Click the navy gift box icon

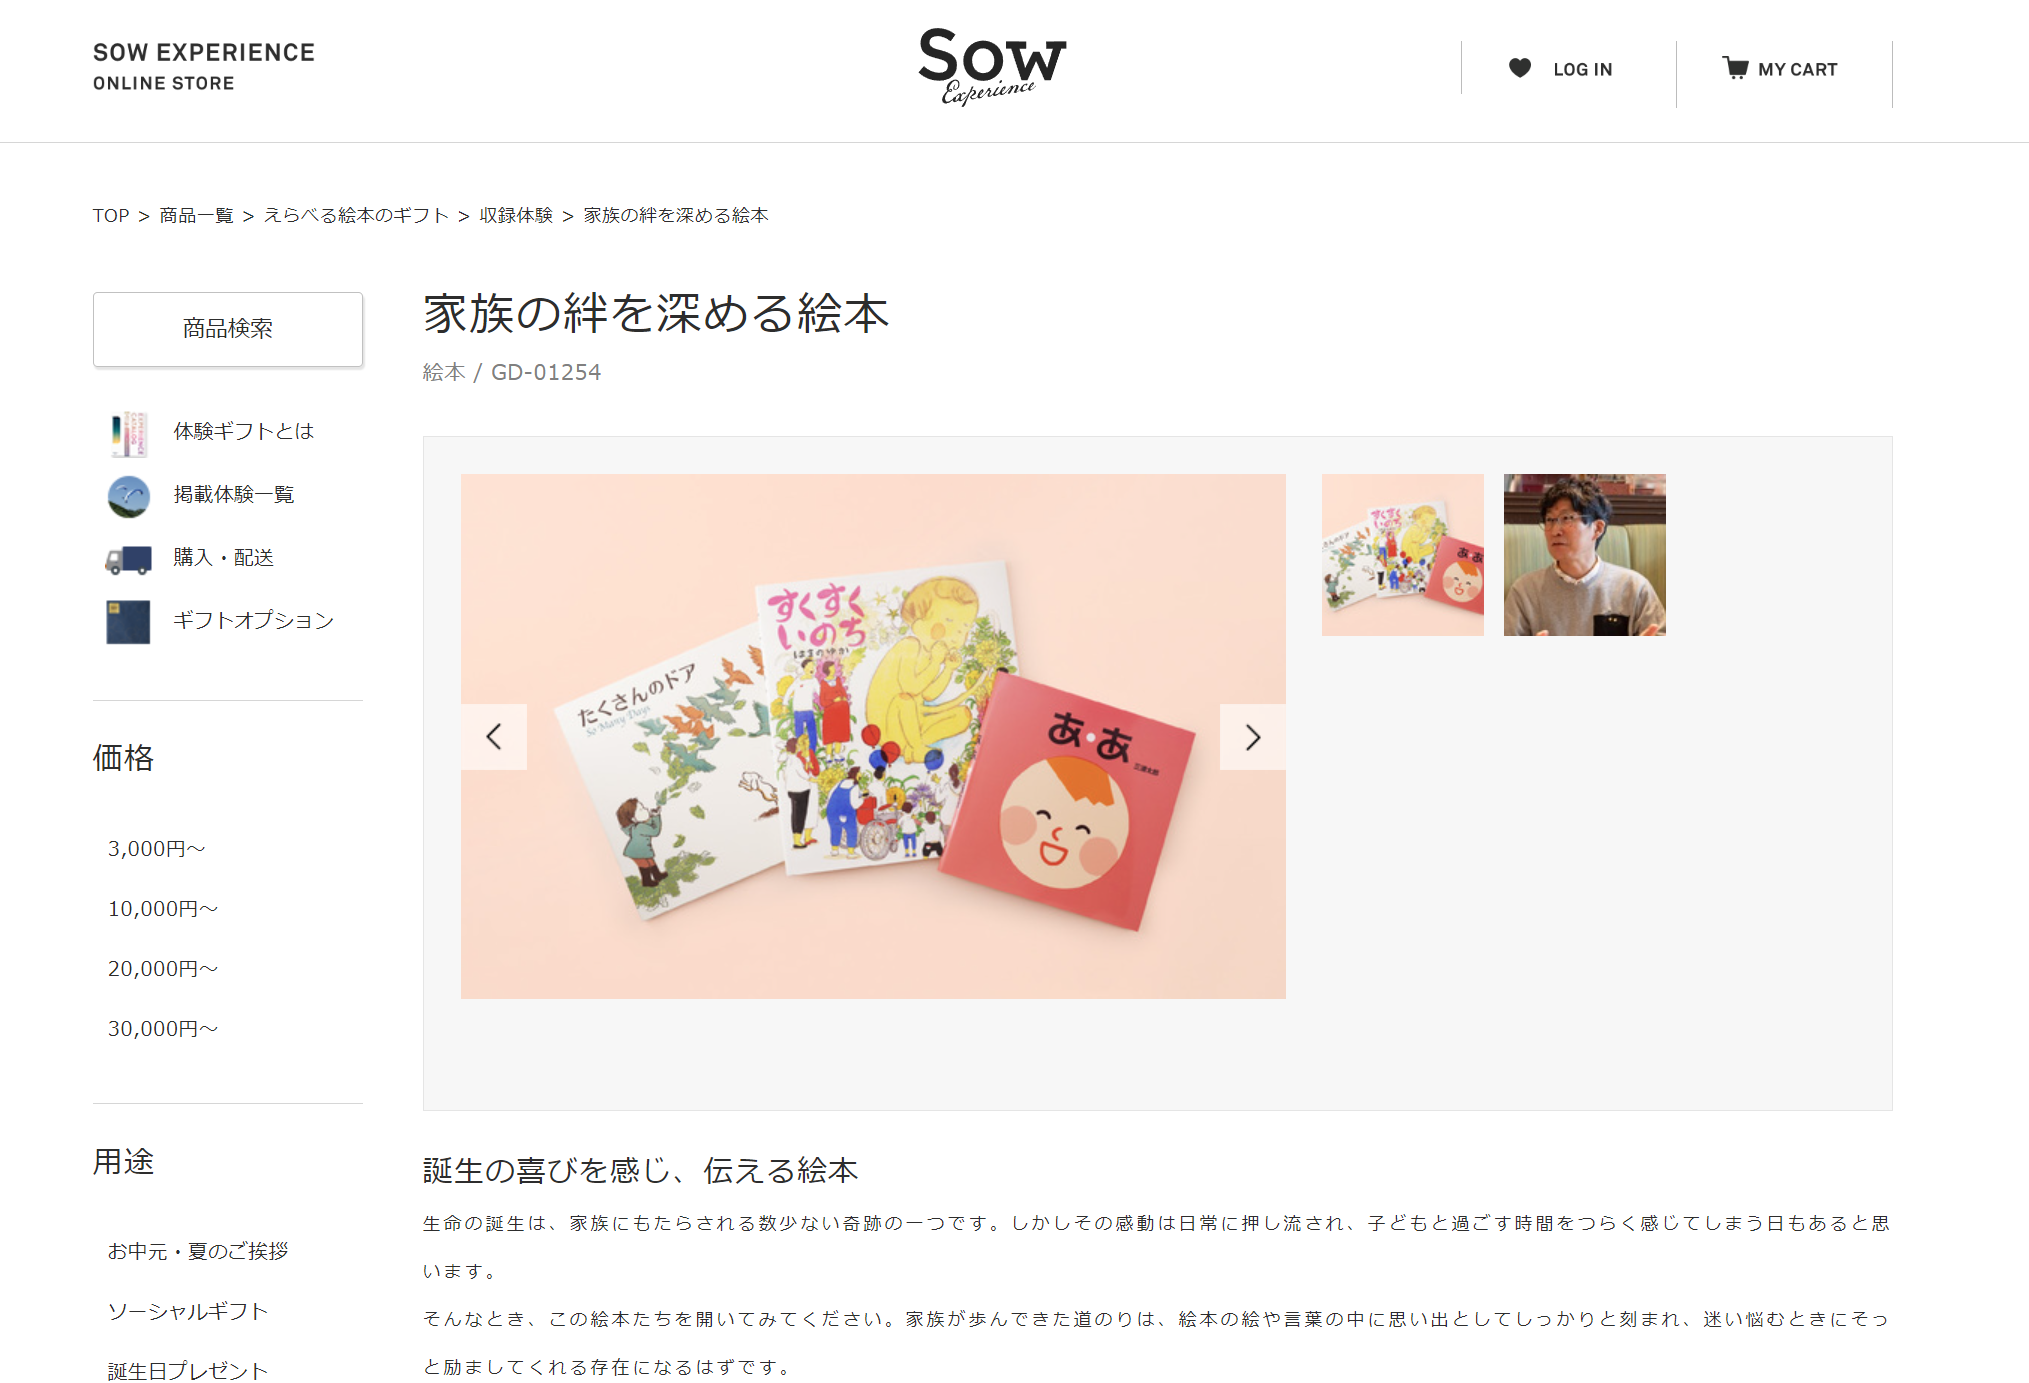click(x=128, y=621)
